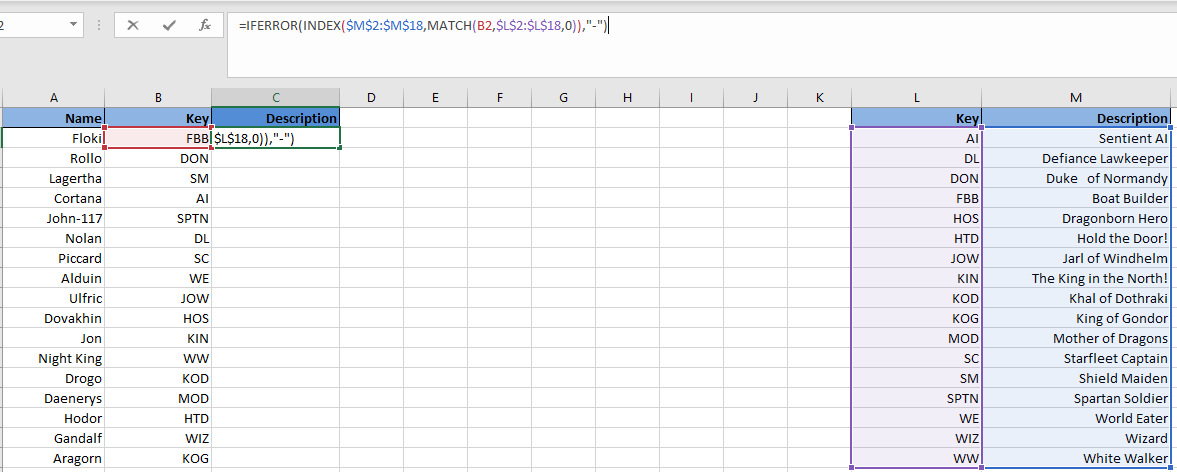Expand the Name Box dropdown arrow
The image size is (1177, 472).
coord(74,25)
